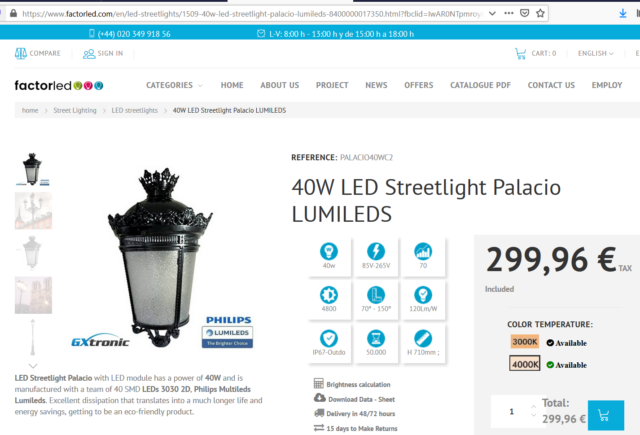
Task: Click the 85V-265V voltage icon
Action: (x=376, y=251)
